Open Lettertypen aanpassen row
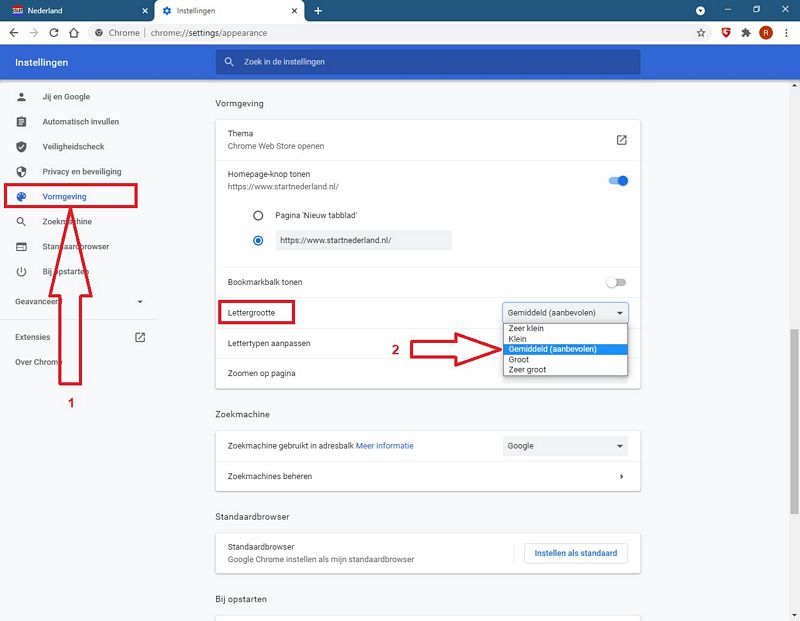The width and height of the screenshot is (800, 621). tap(357, 343)
